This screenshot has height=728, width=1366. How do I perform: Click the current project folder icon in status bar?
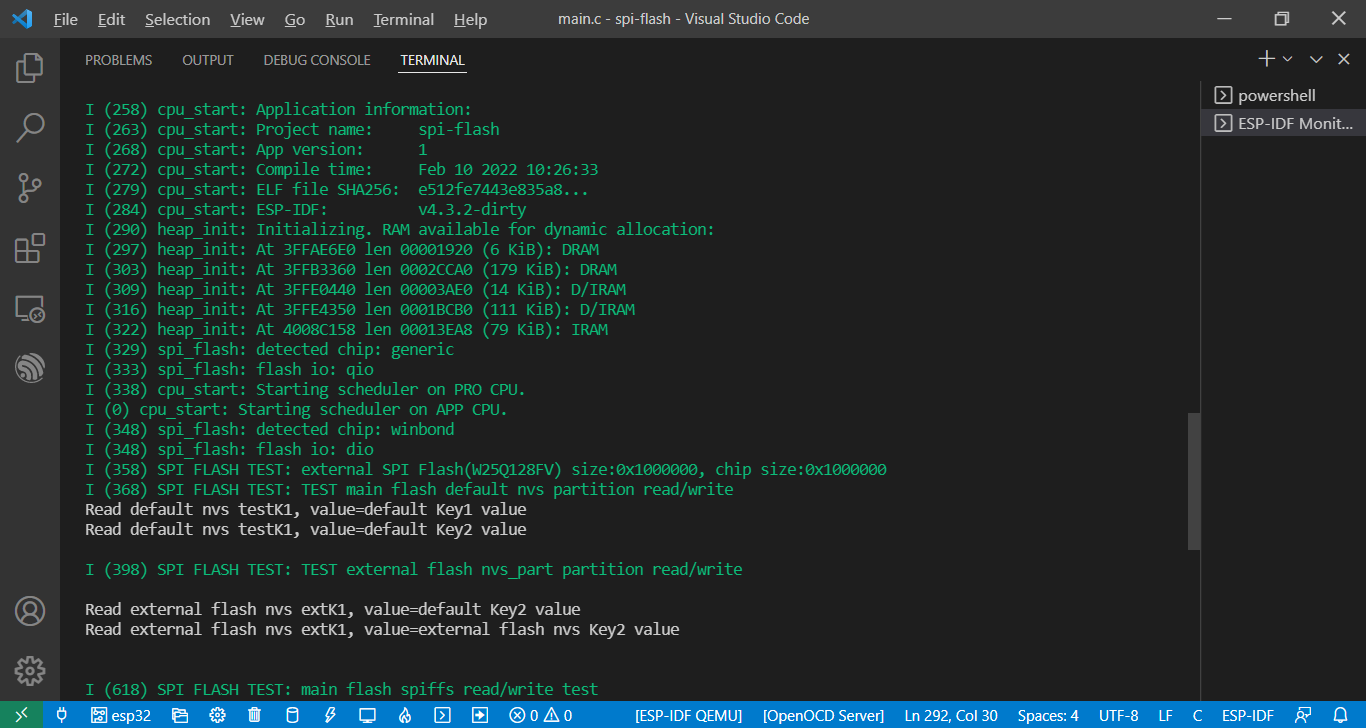(x=180, y=715)
